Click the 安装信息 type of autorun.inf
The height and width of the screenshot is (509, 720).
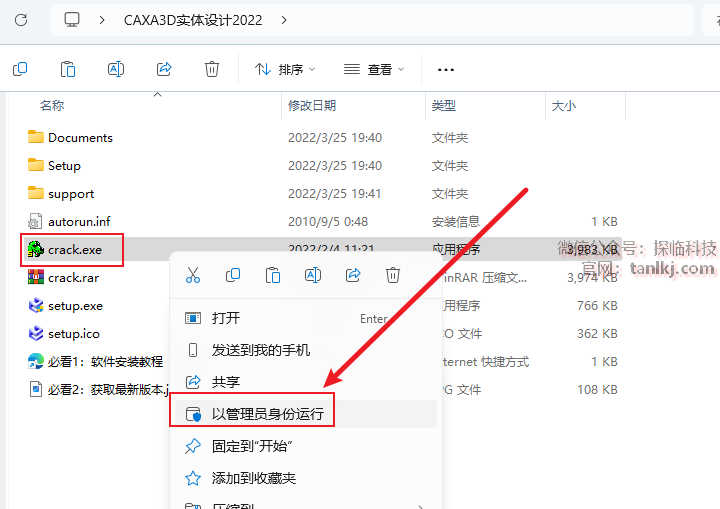(456, 222)
